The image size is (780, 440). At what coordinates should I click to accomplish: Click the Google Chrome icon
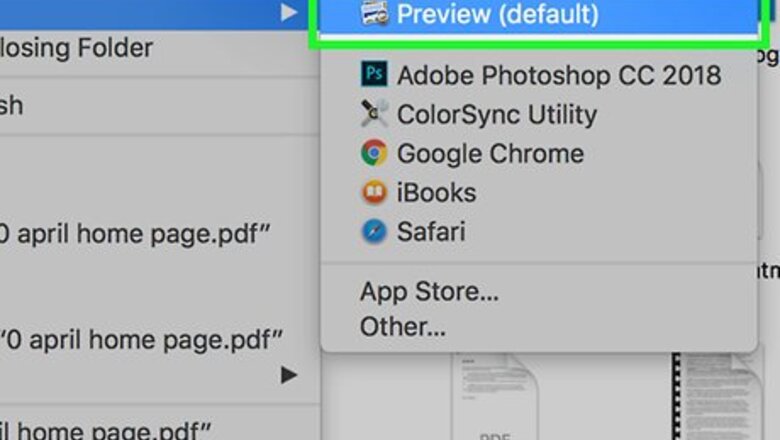375,153
